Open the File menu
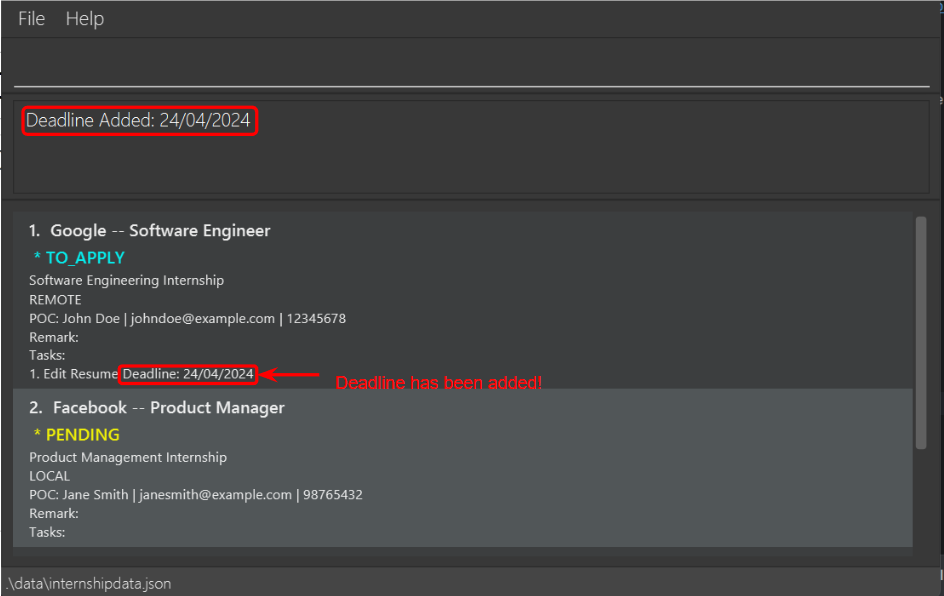Viewport: 944px width, 596px height. coord(31,19)
